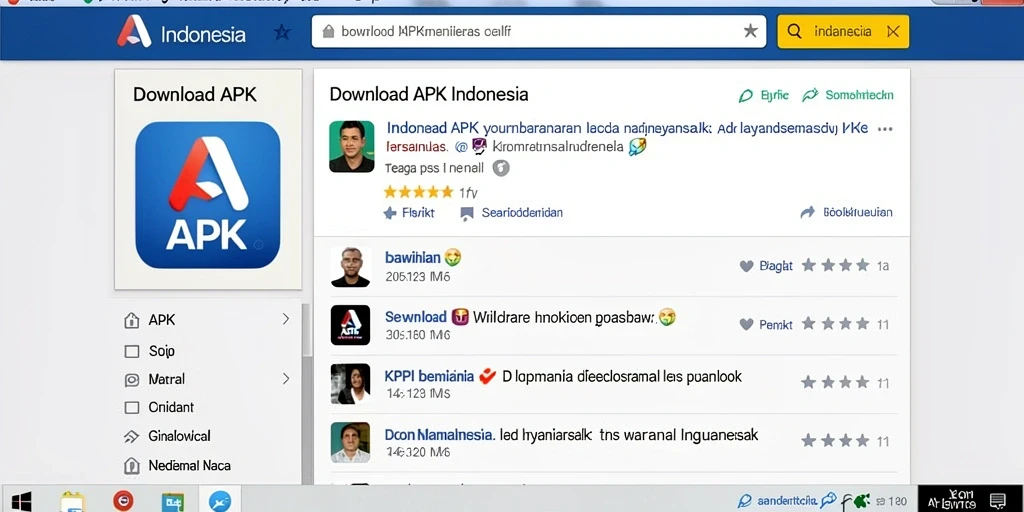
Task: Click the Gooklrueuian share button
Action: tap(846, 212)
